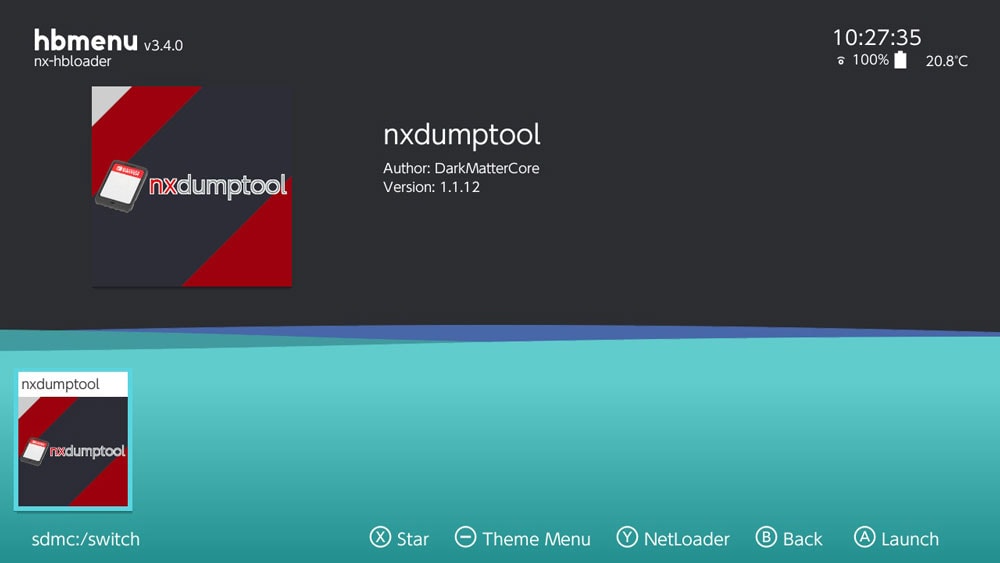Go Back using footer label
This screenshot has width=1000, height=563.
[x=802, y=539]
